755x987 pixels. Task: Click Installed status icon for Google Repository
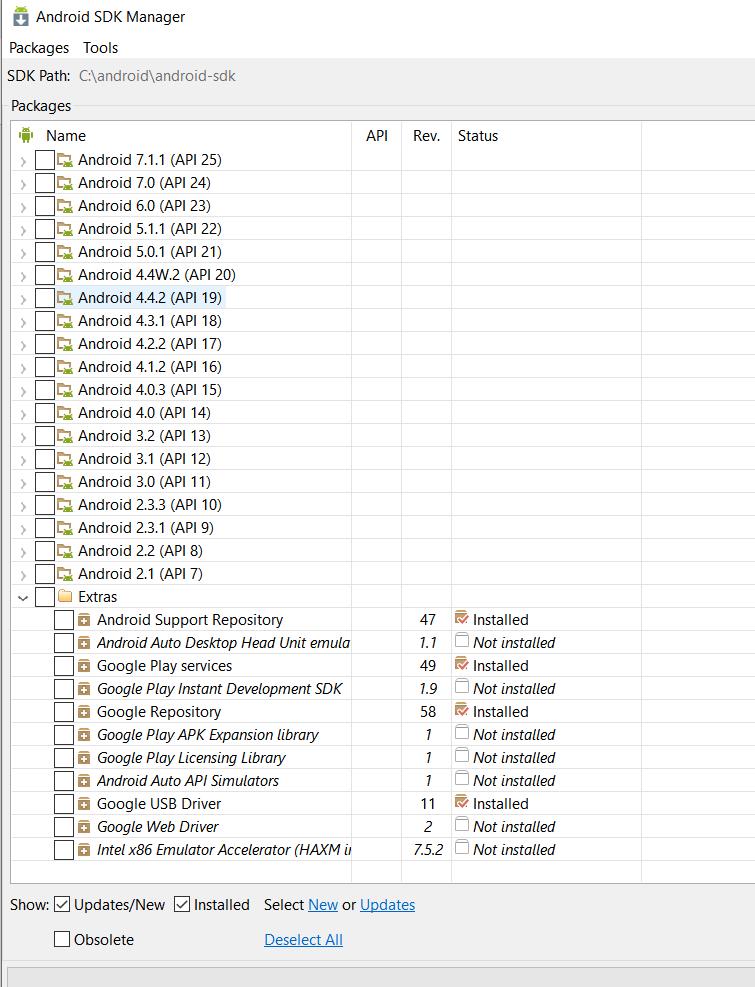point(462,710)
